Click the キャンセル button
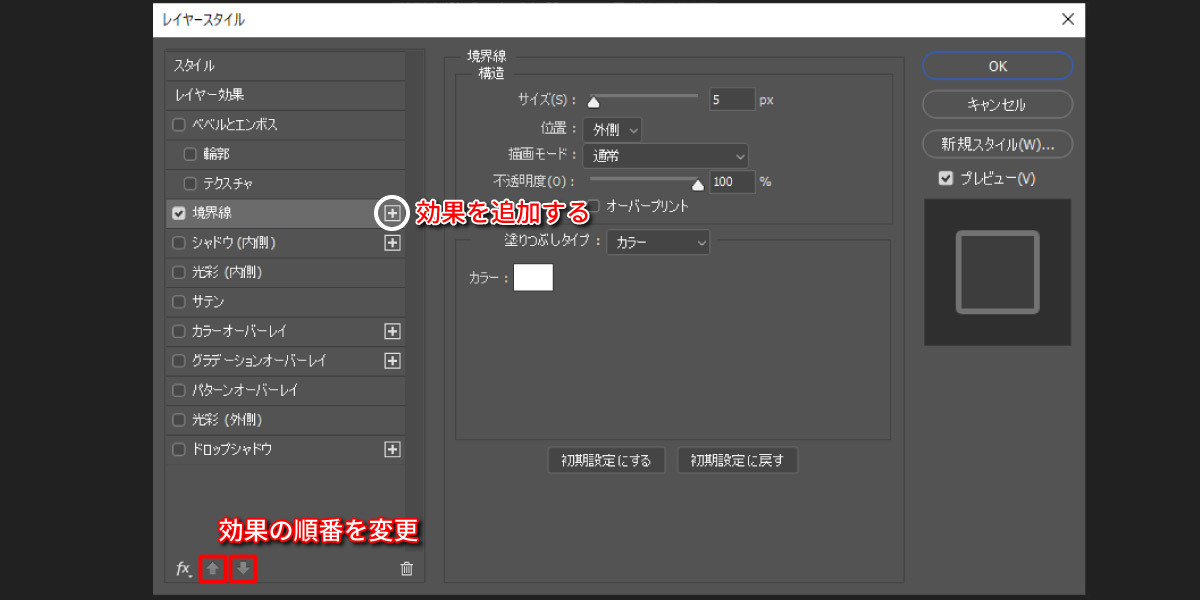 click(x=997, y=104)
